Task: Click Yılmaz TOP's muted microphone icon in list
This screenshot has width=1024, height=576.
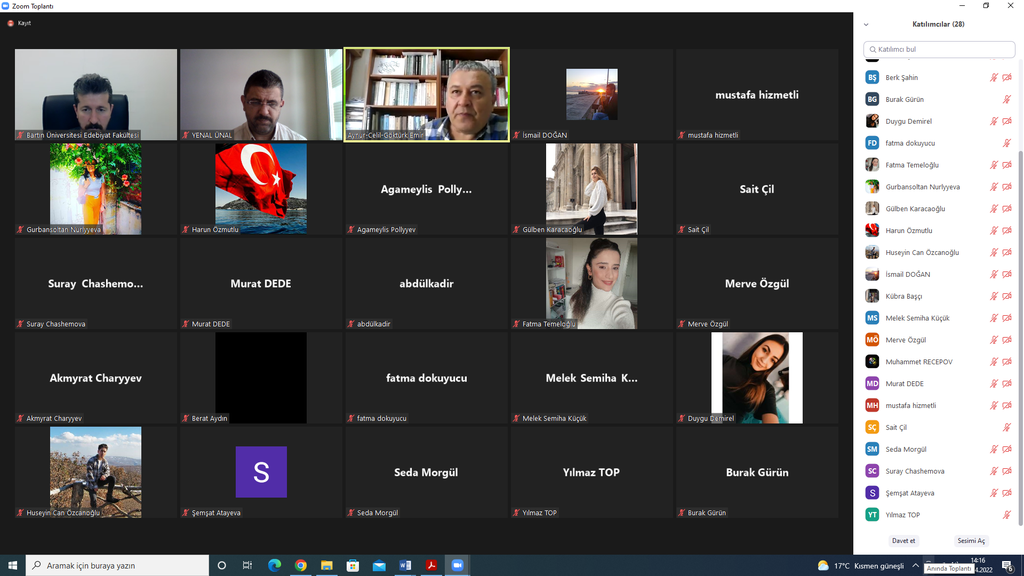Action: (1007, 515)
